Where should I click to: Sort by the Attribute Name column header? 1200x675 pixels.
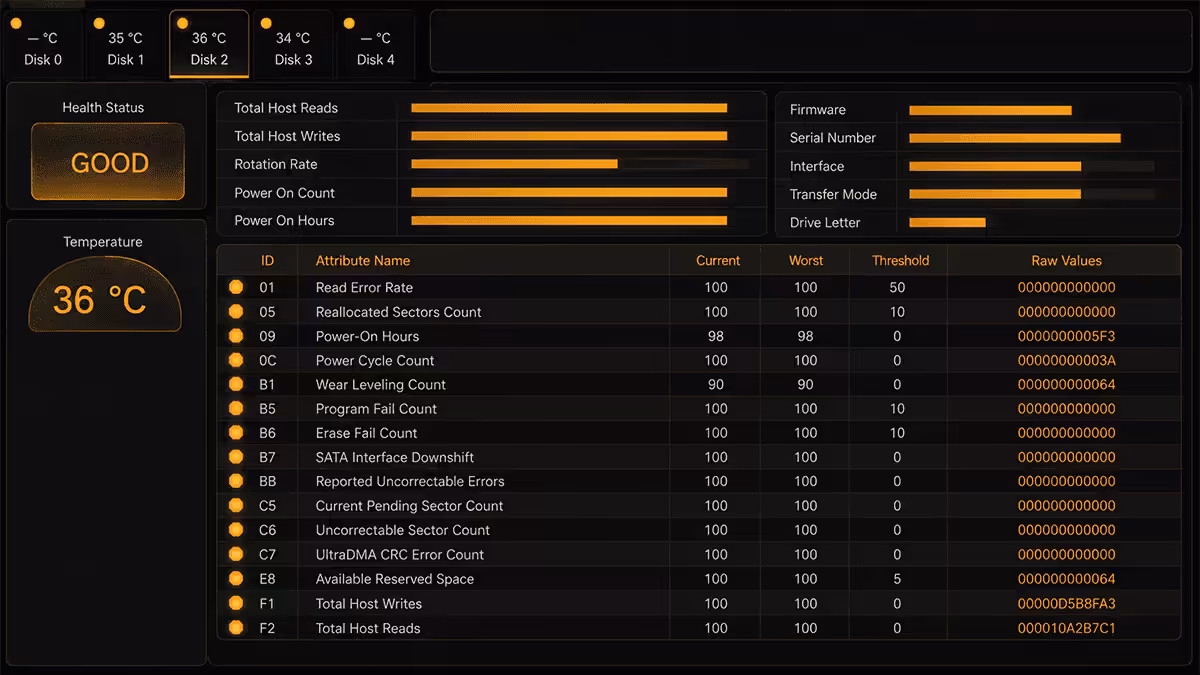click(363, 260)
